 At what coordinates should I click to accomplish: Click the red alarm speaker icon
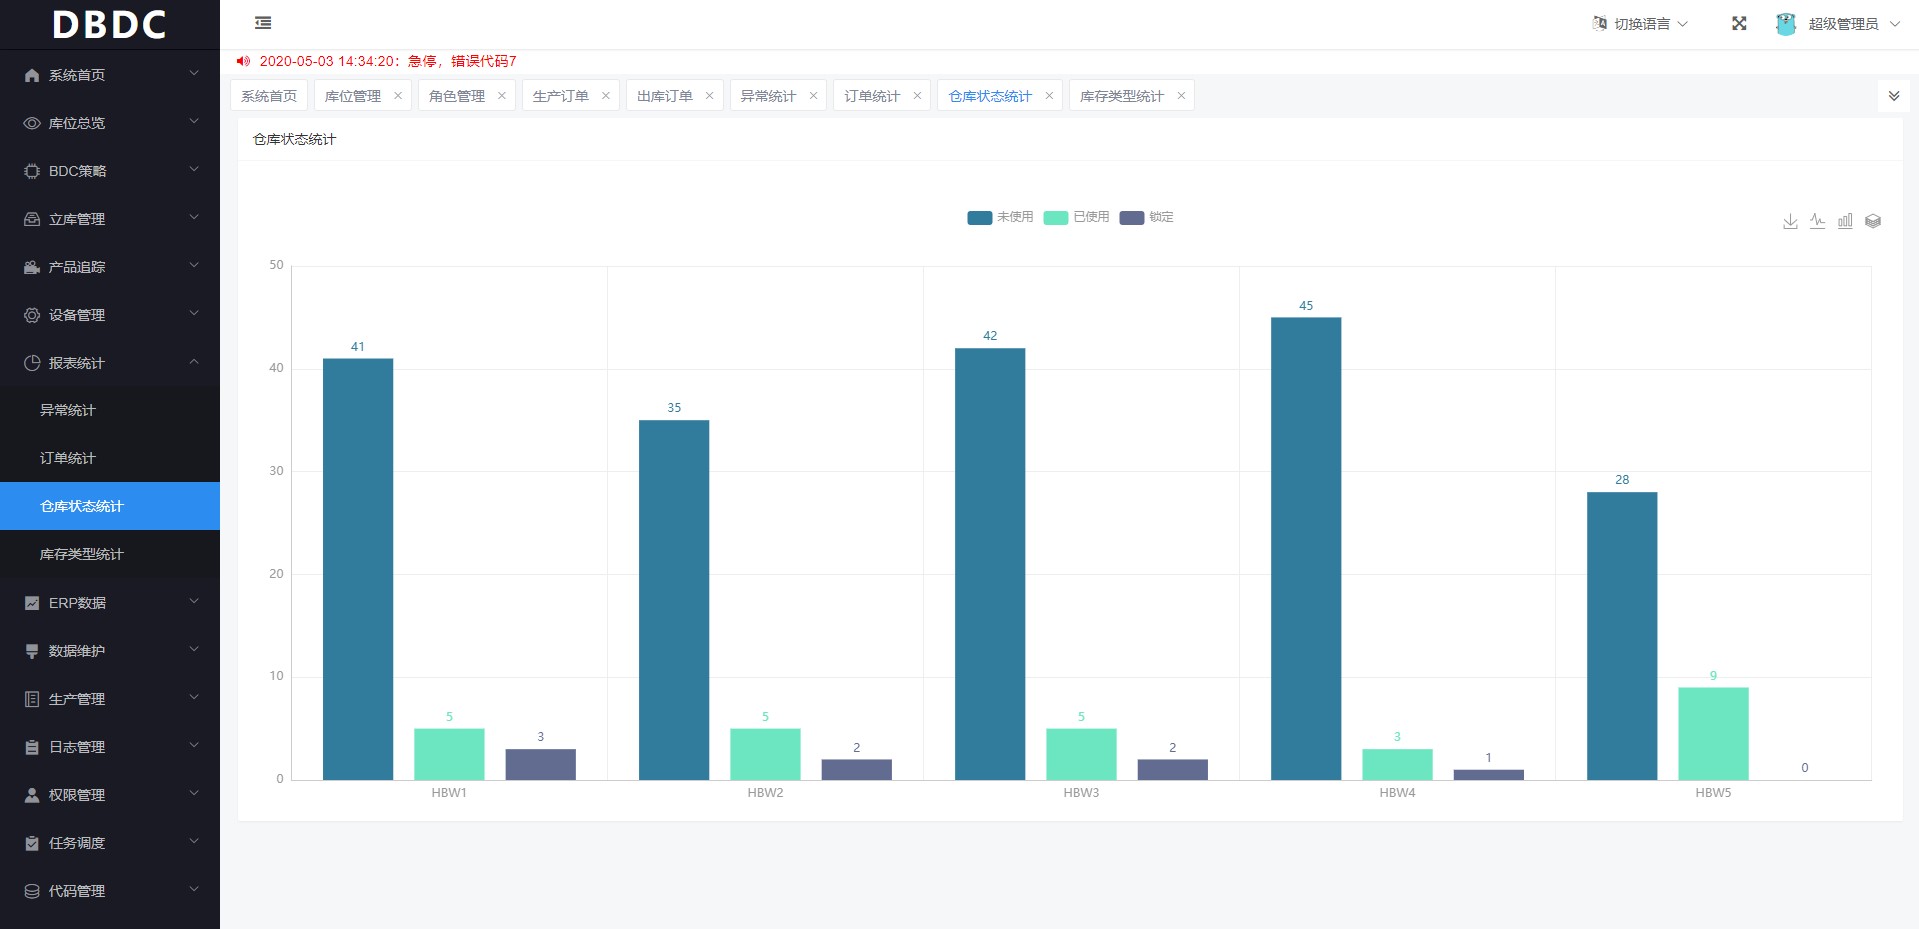click(x=243, y=61)
